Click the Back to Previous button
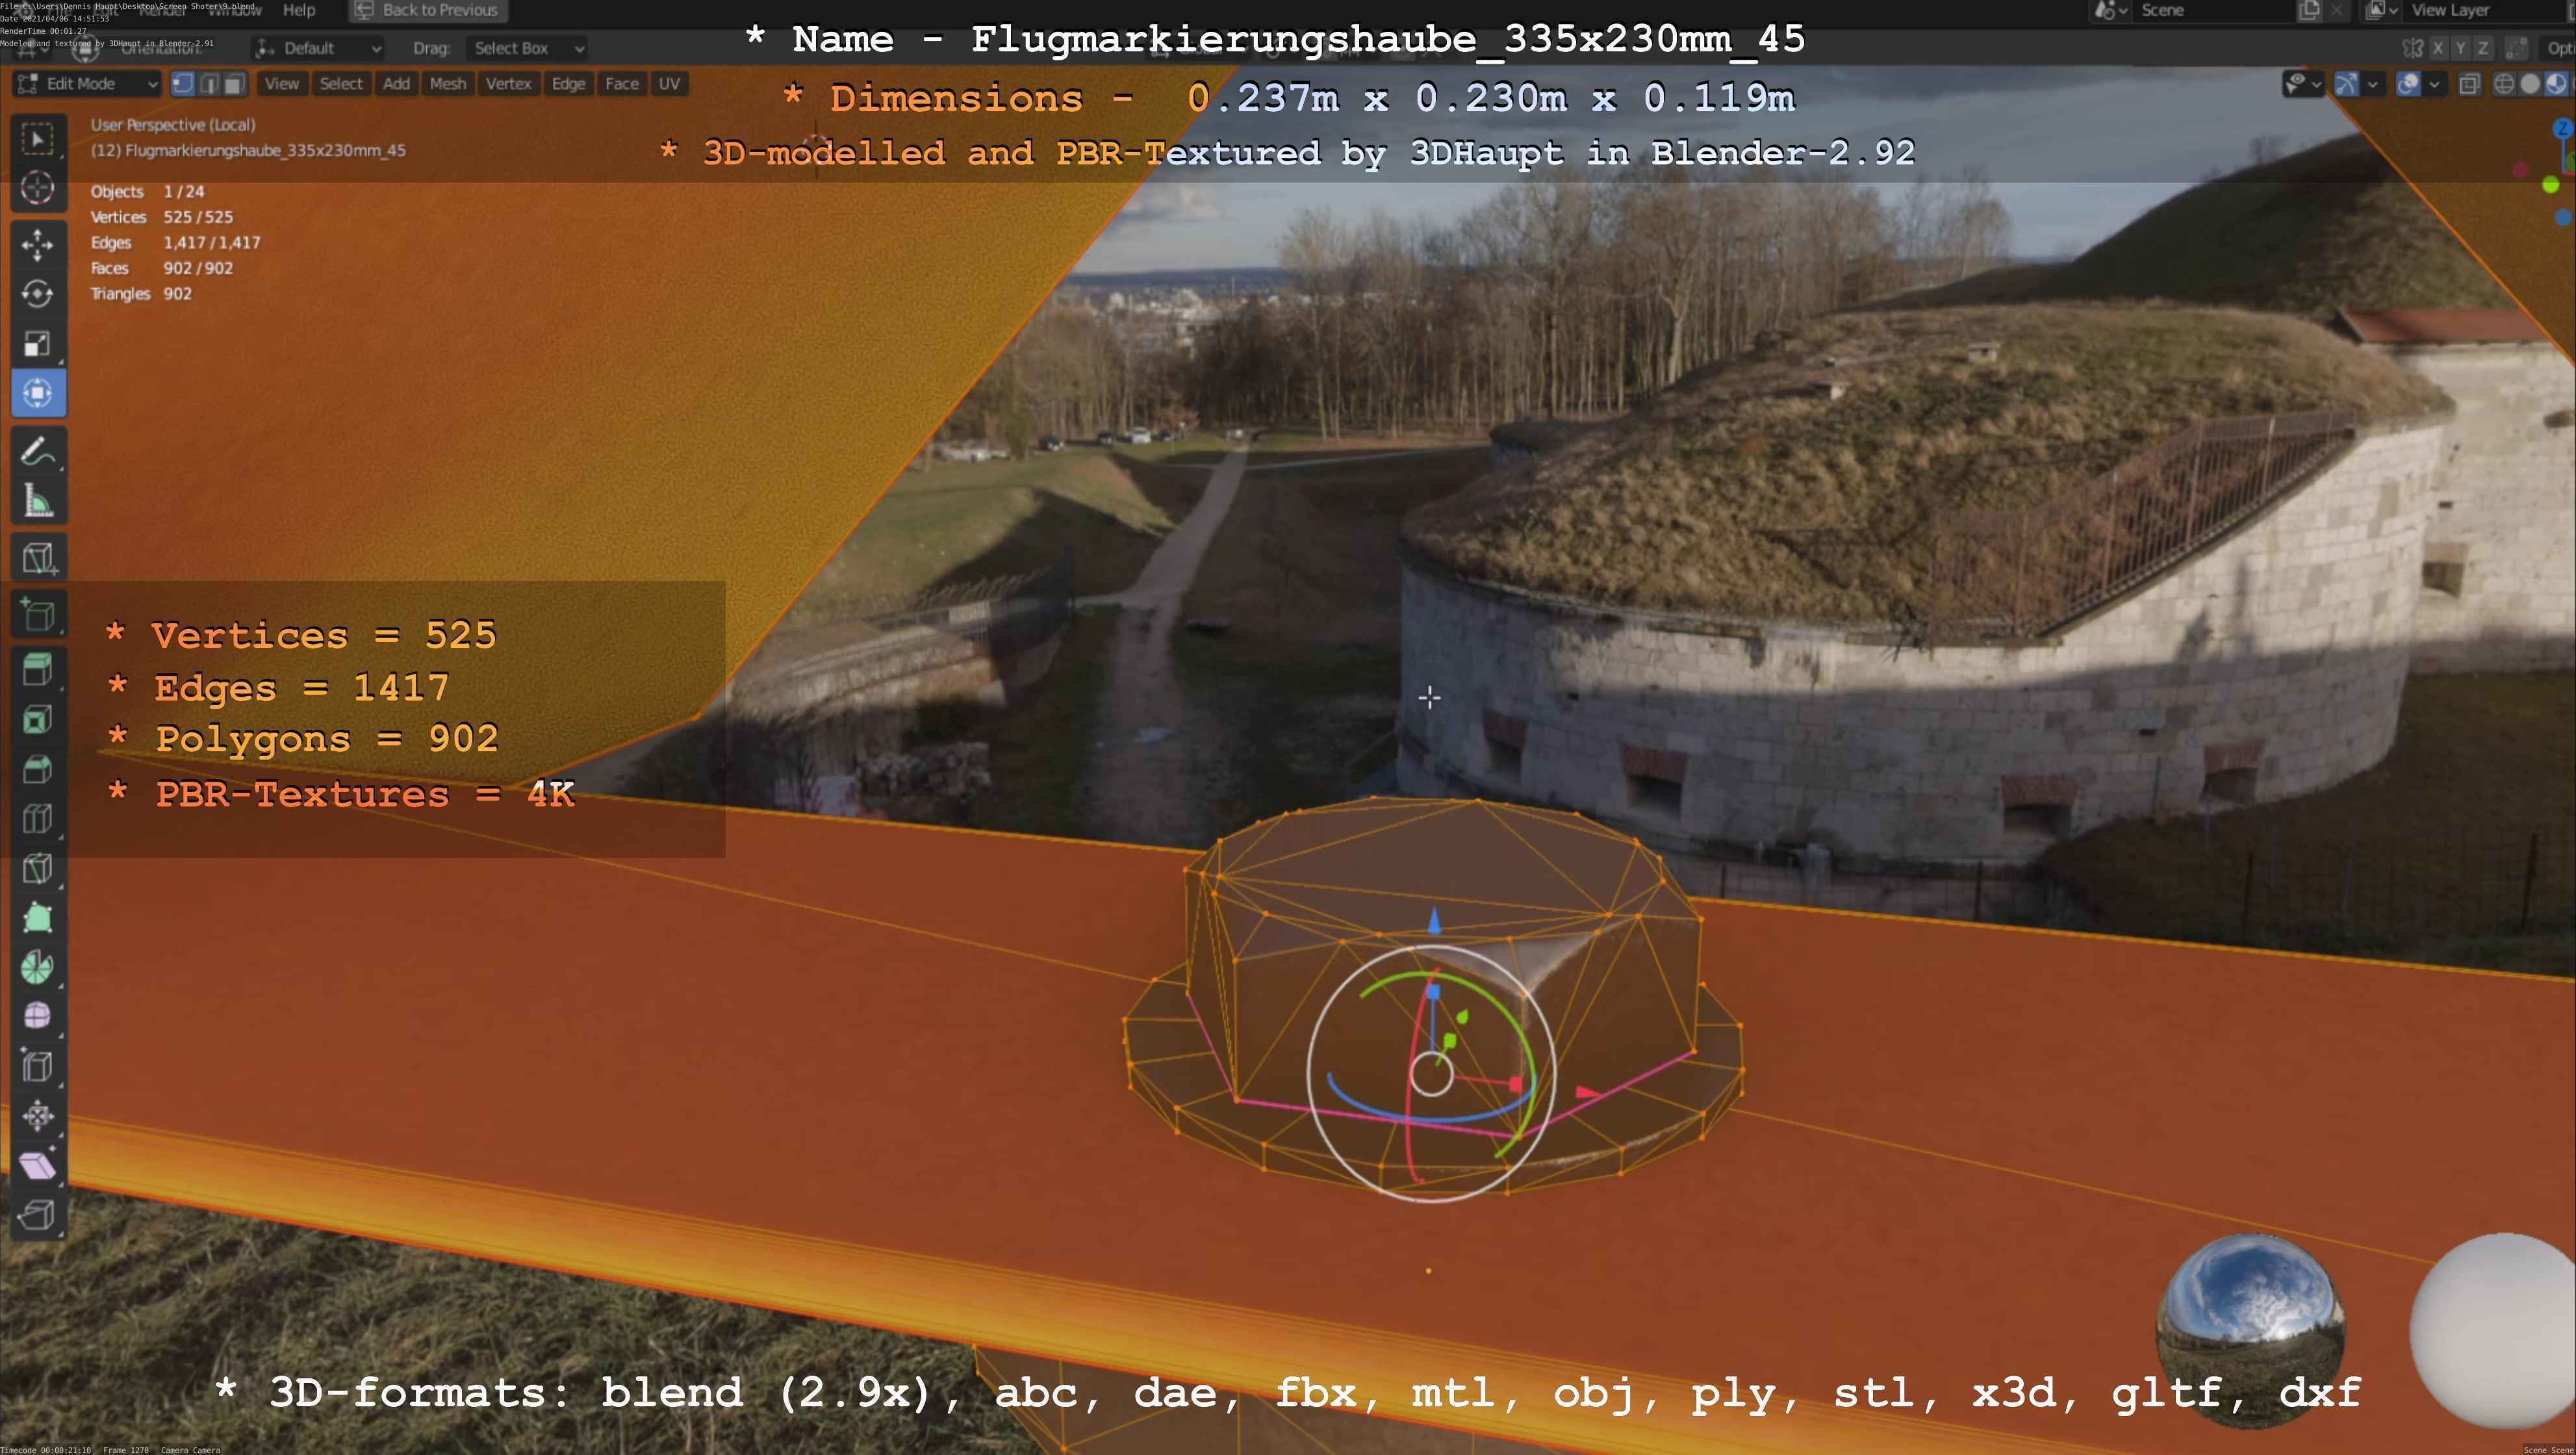2576x1455 pixels. point(428,10)
